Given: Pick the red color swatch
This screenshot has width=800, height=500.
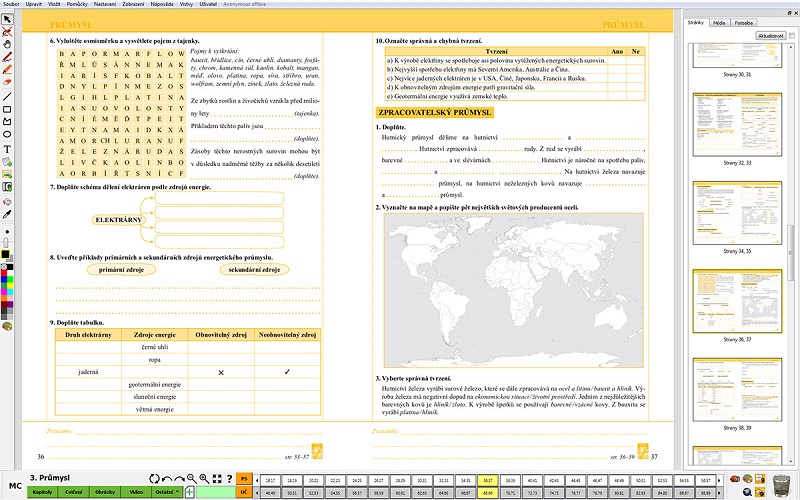Looking at the screenshot, I should click(4, 273).
